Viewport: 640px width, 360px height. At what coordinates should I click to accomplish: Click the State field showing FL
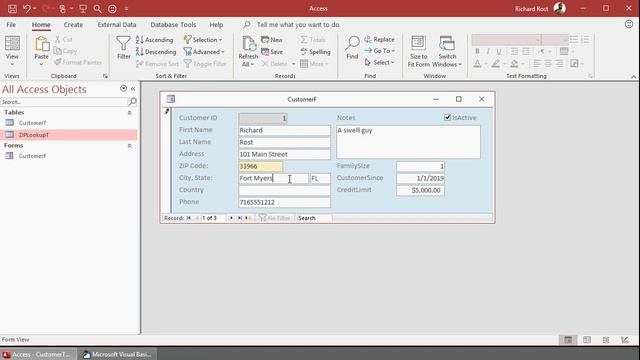pyautogui.click(x=320, y=178)
